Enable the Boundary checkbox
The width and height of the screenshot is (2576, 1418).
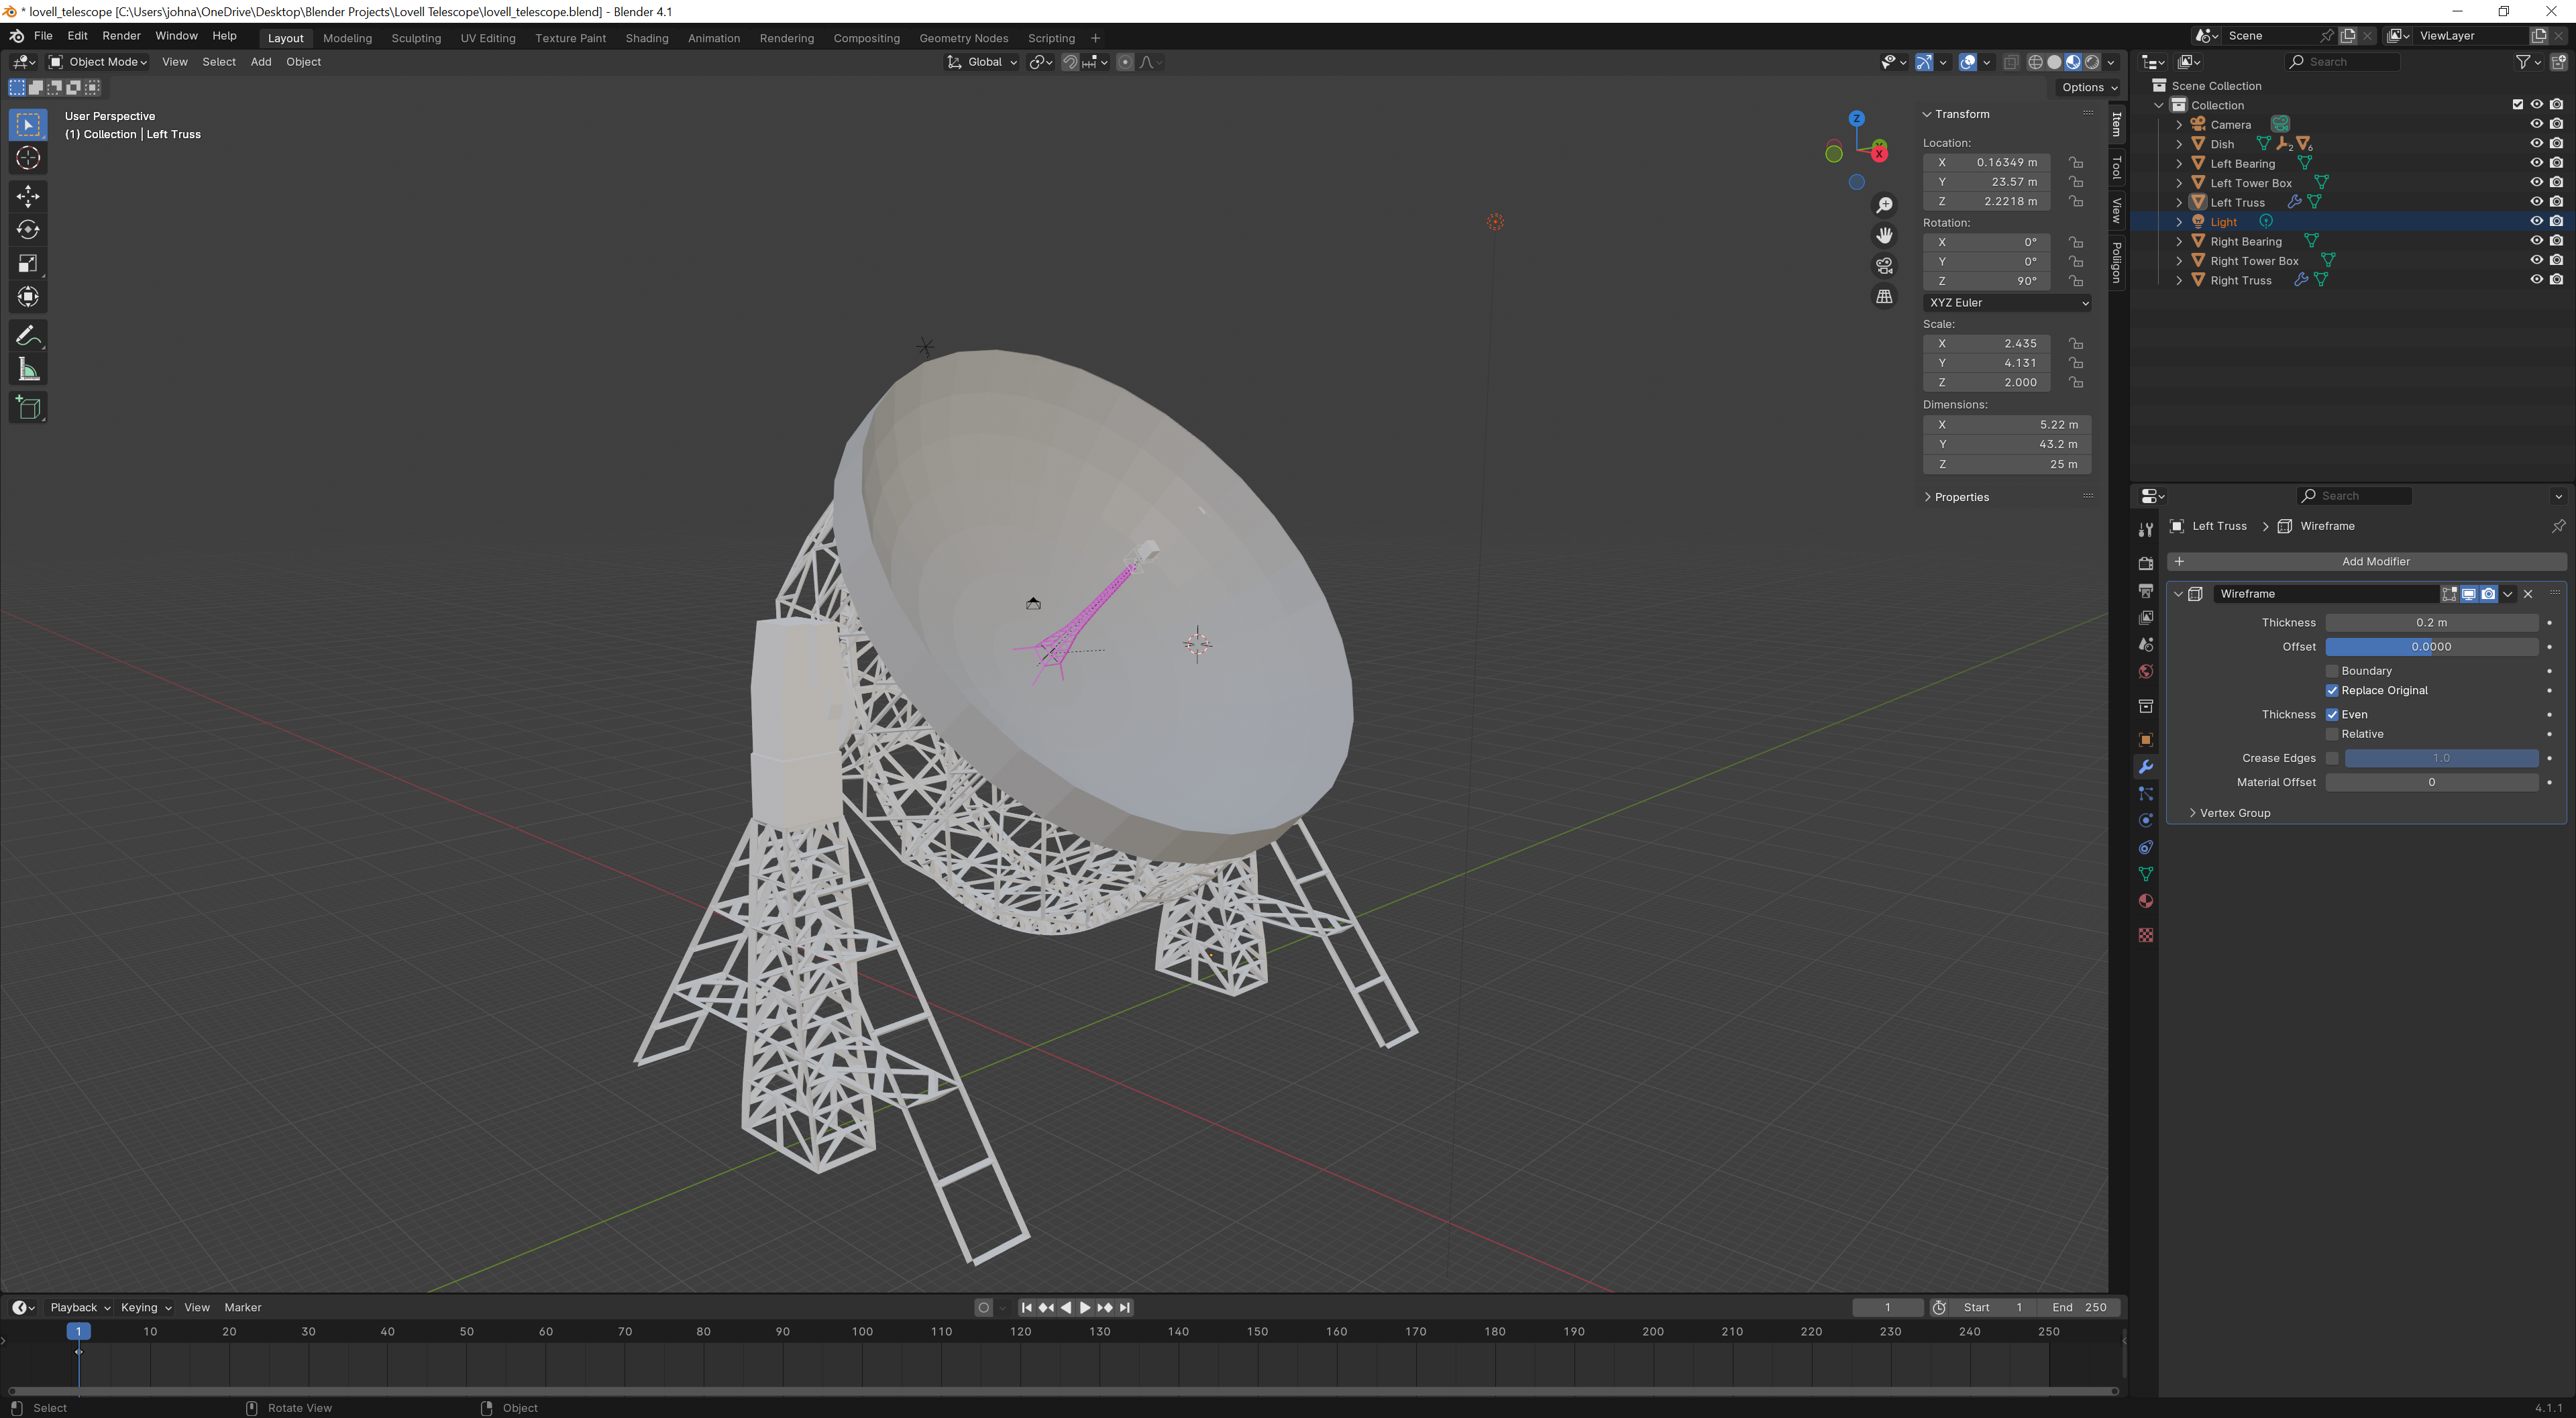(x=2332, y=671)
